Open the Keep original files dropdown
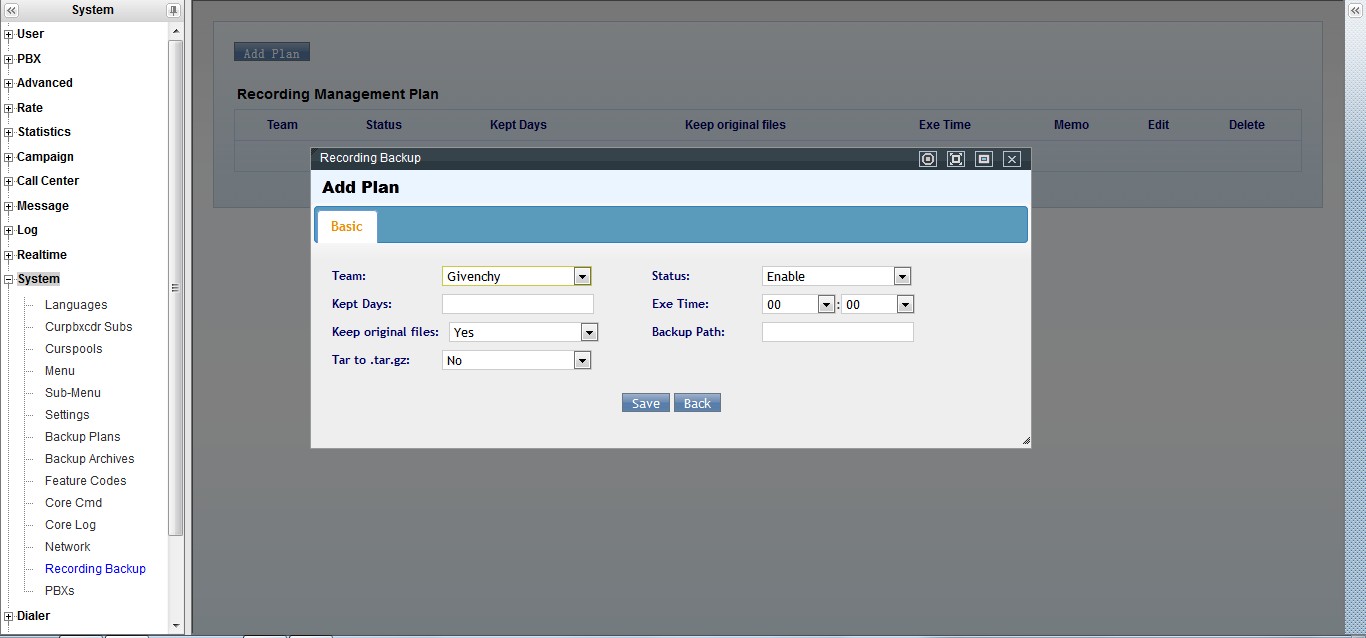The width and height of the screenshot is (1366, 638). pos(589,333)
